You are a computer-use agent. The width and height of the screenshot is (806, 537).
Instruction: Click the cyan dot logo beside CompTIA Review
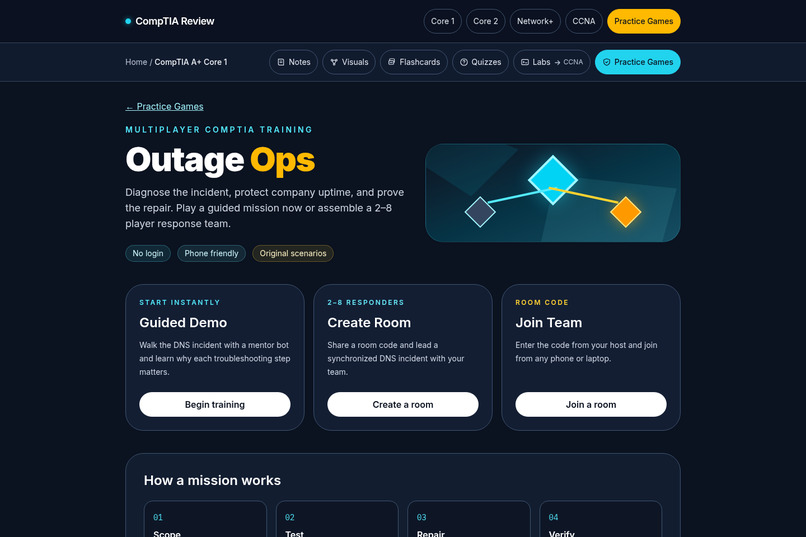point(128,21)
